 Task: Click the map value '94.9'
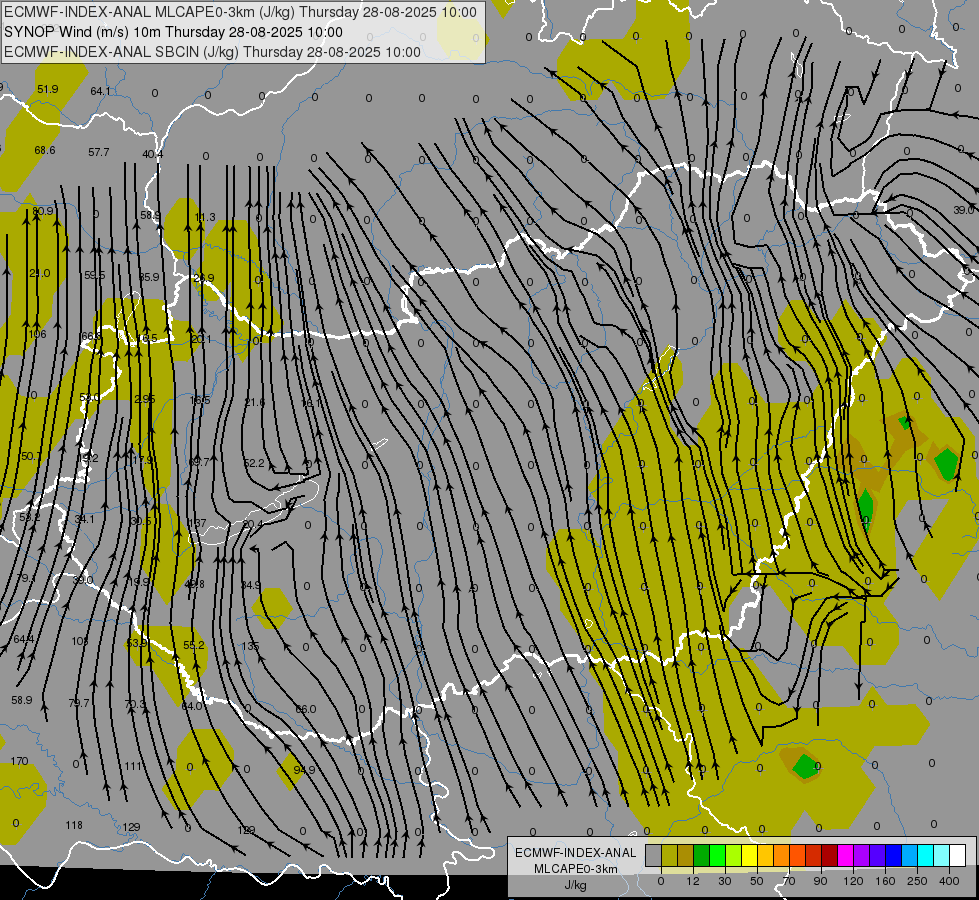coord(304,769)
